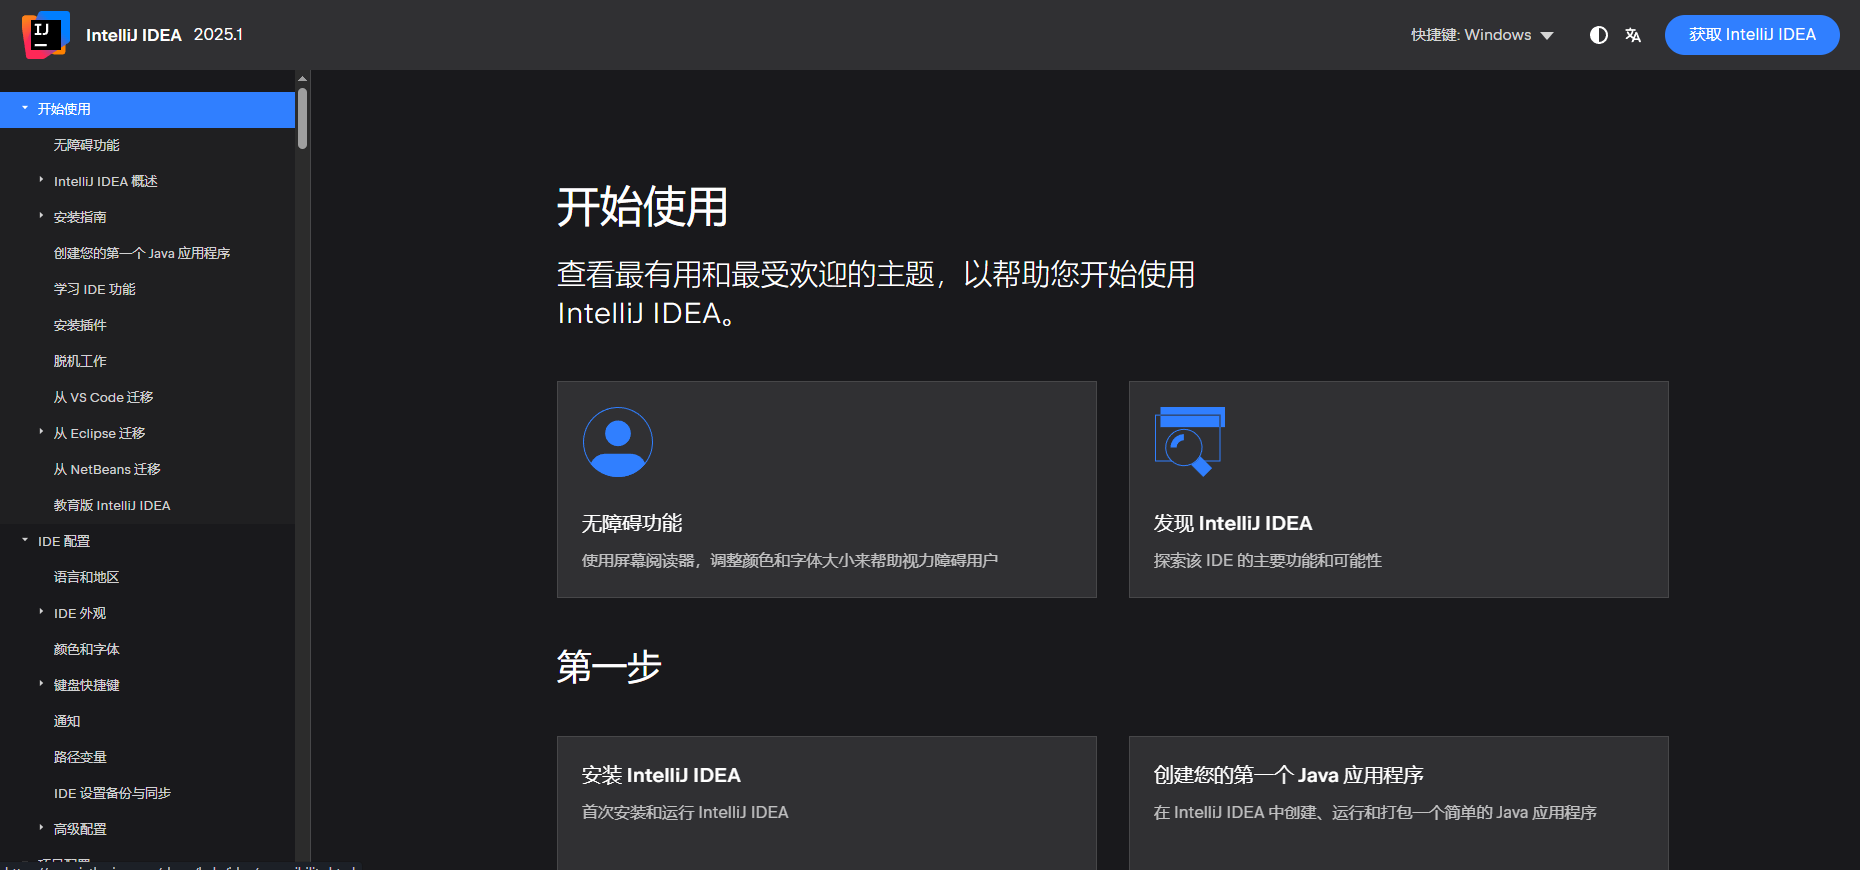
Task: Open IDE 设置备份与同步 sidebar item
Action: (x=112, y=793)
